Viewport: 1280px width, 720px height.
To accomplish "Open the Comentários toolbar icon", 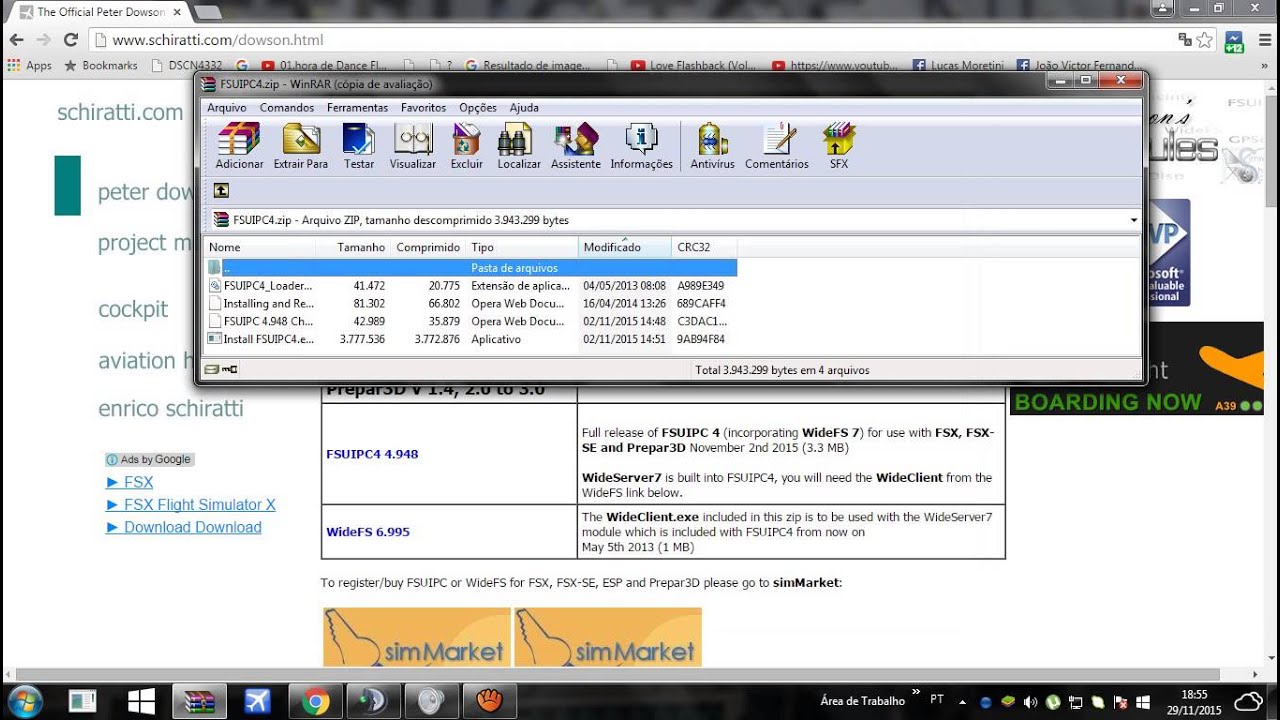I will point(777,146).
